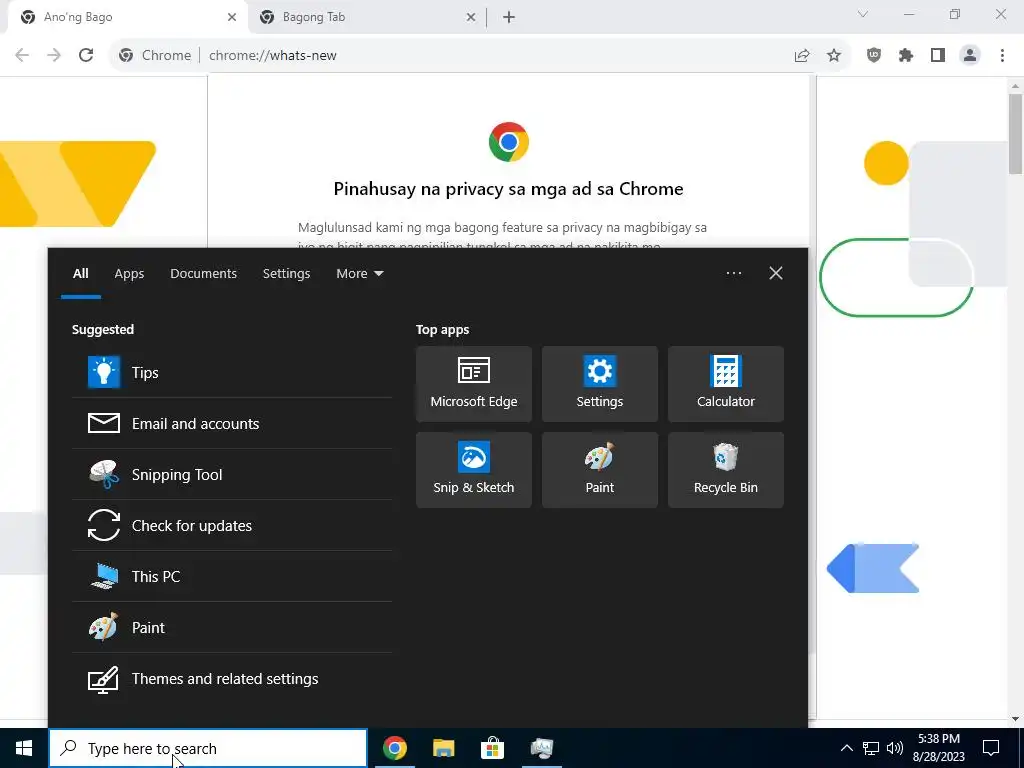The width and height of the screenshot is (1024, 768).
Task: Launch Snip & Sketch tile
Action: (473, 470)
